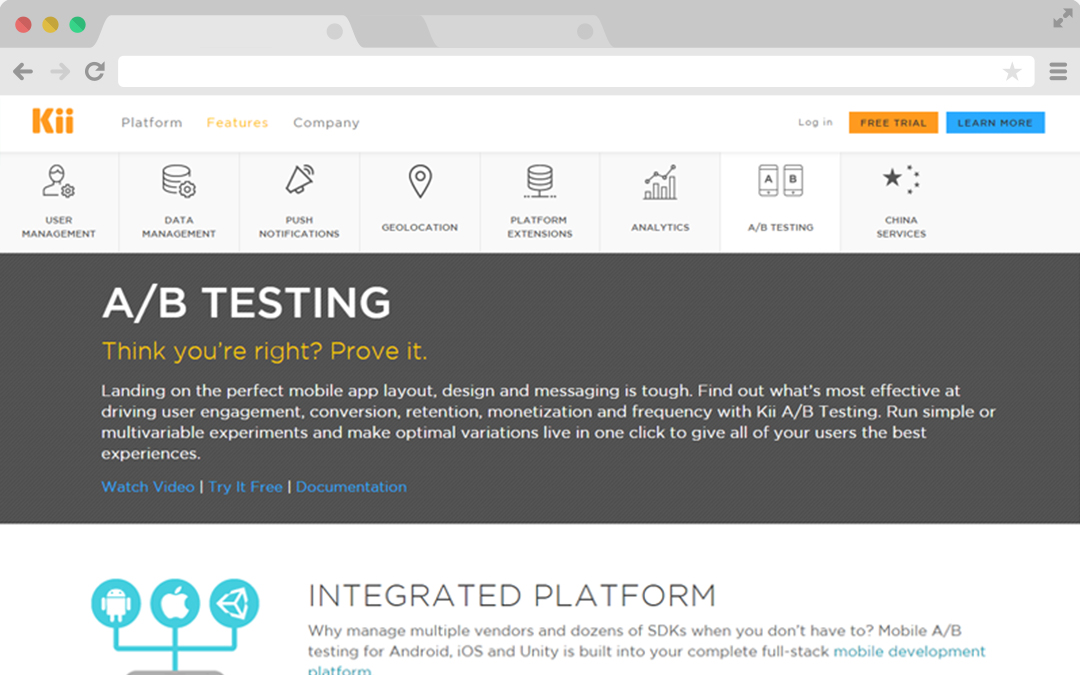
Task: Open Data Management feature icon
Action: [x=179, y=181]
